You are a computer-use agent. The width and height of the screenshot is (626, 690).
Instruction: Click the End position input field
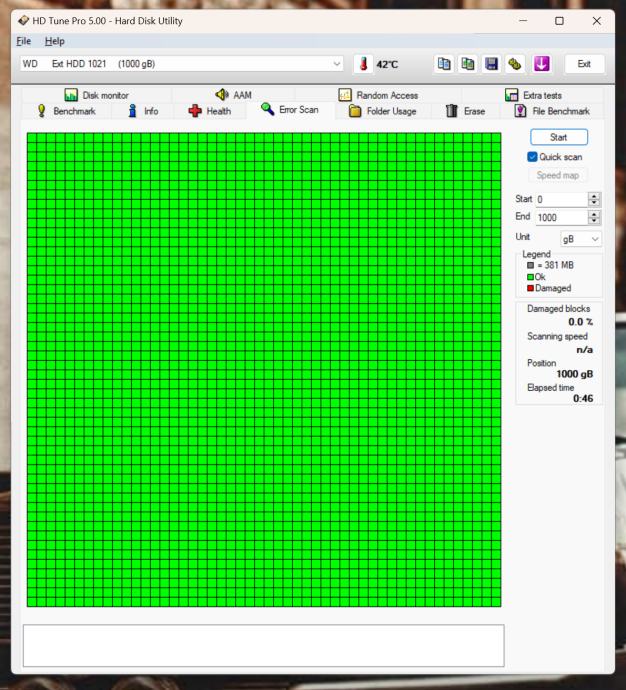click(561, 217)
